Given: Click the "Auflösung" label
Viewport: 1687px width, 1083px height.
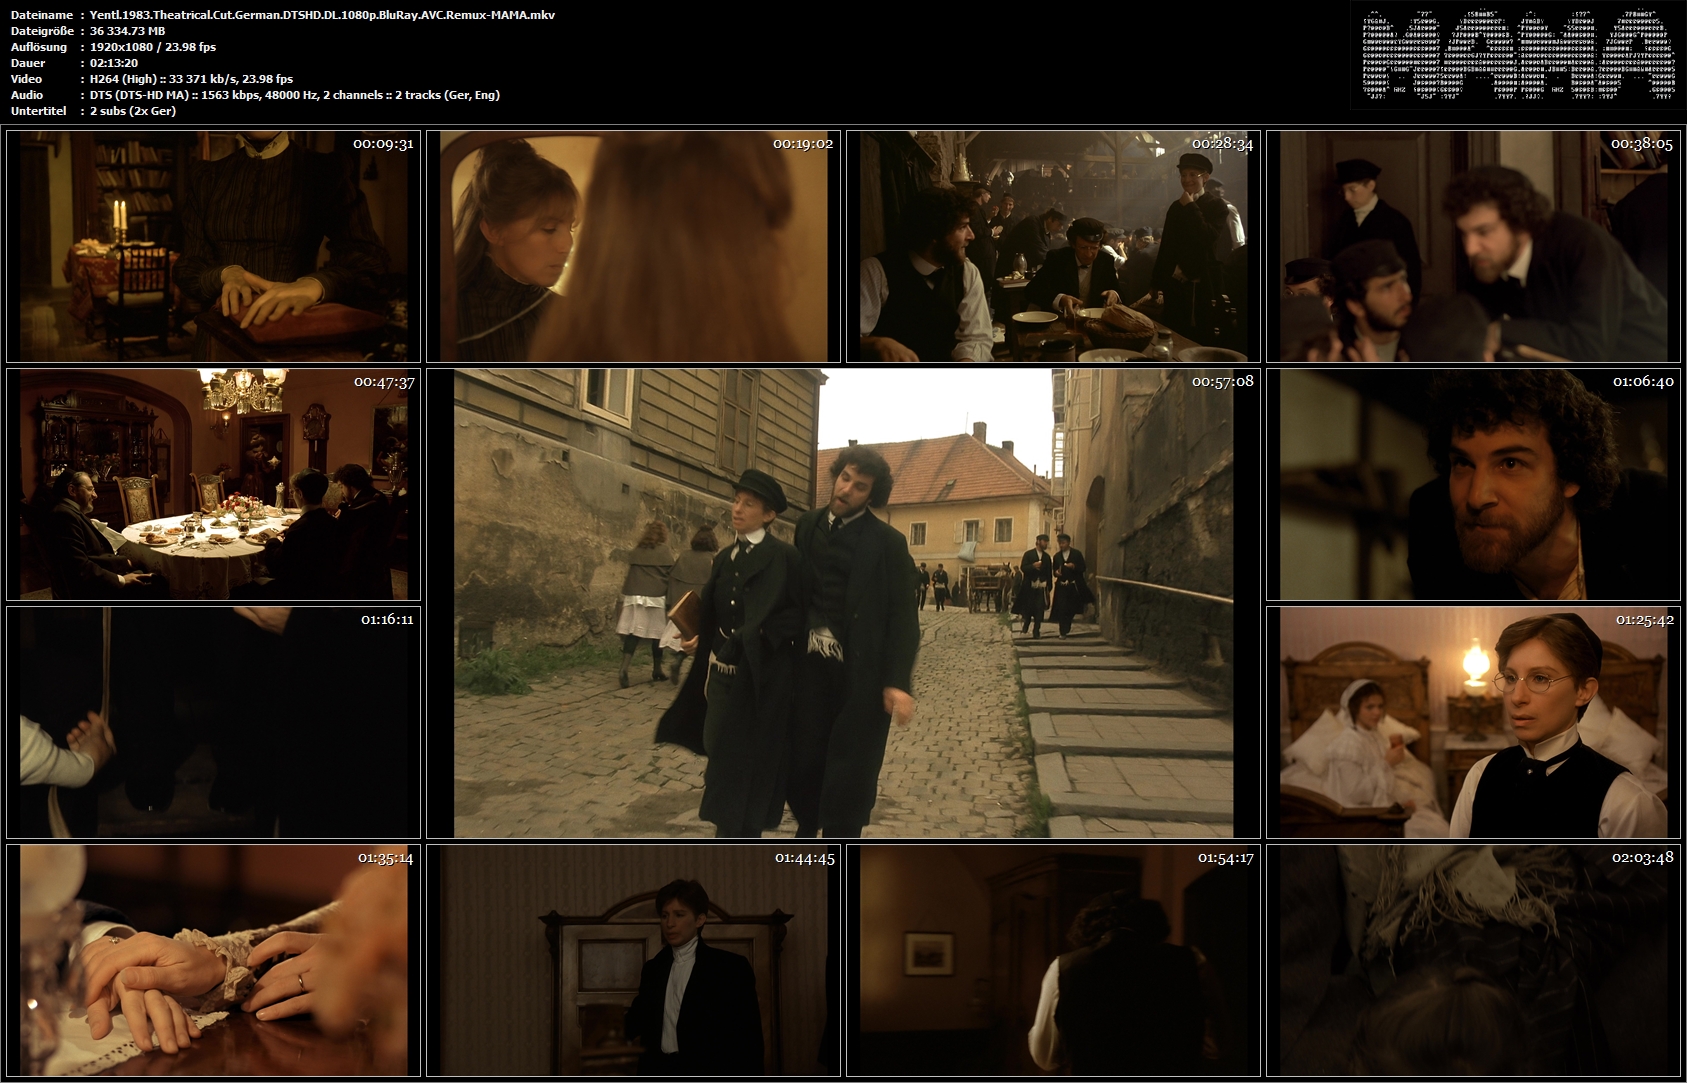Looking at the screenshot, I should click(39, 47).
